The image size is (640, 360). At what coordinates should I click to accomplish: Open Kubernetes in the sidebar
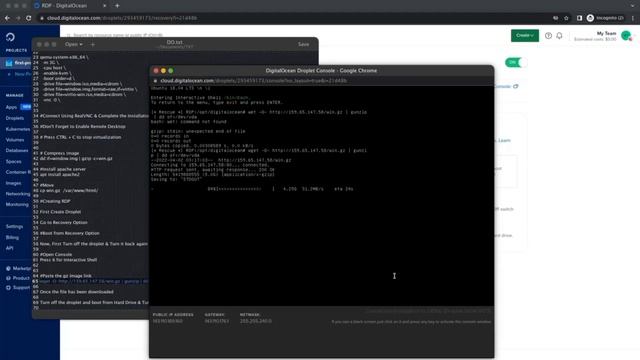pos(18,129)
